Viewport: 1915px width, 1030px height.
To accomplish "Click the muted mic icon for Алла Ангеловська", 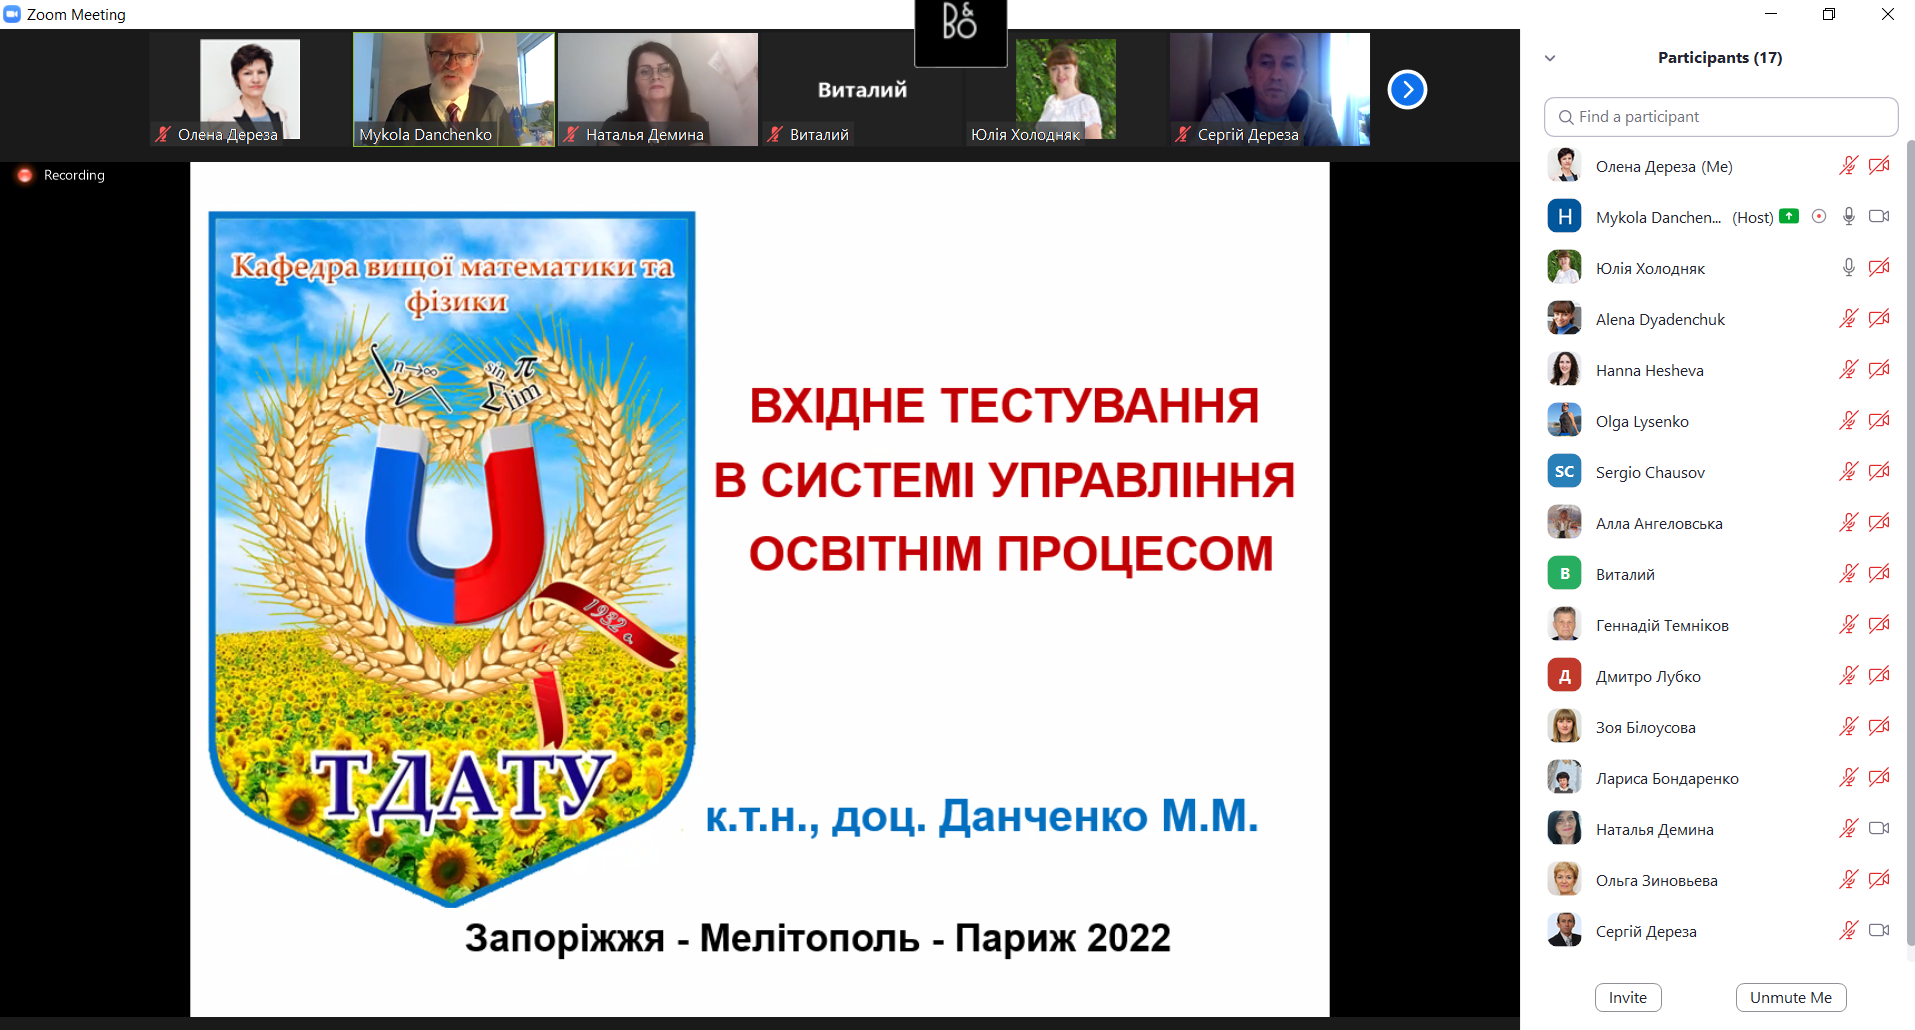I will [1848, 523].
